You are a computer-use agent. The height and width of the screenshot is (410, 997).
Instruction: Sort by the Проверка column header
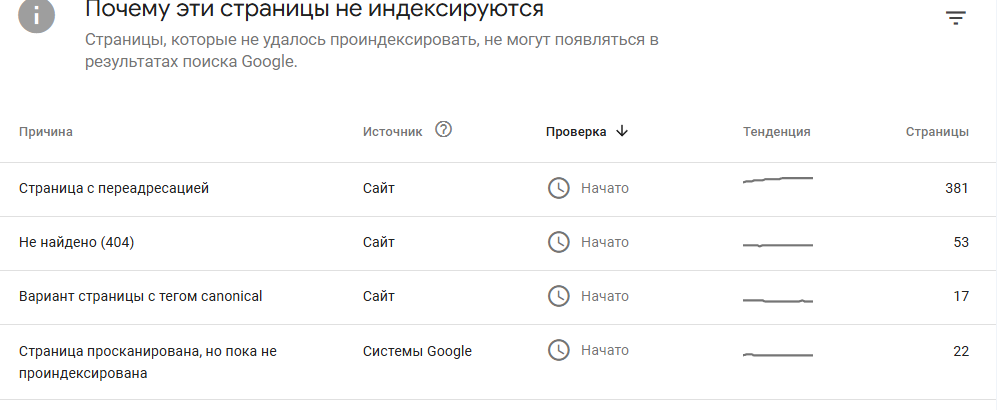[x=576, y=132]
